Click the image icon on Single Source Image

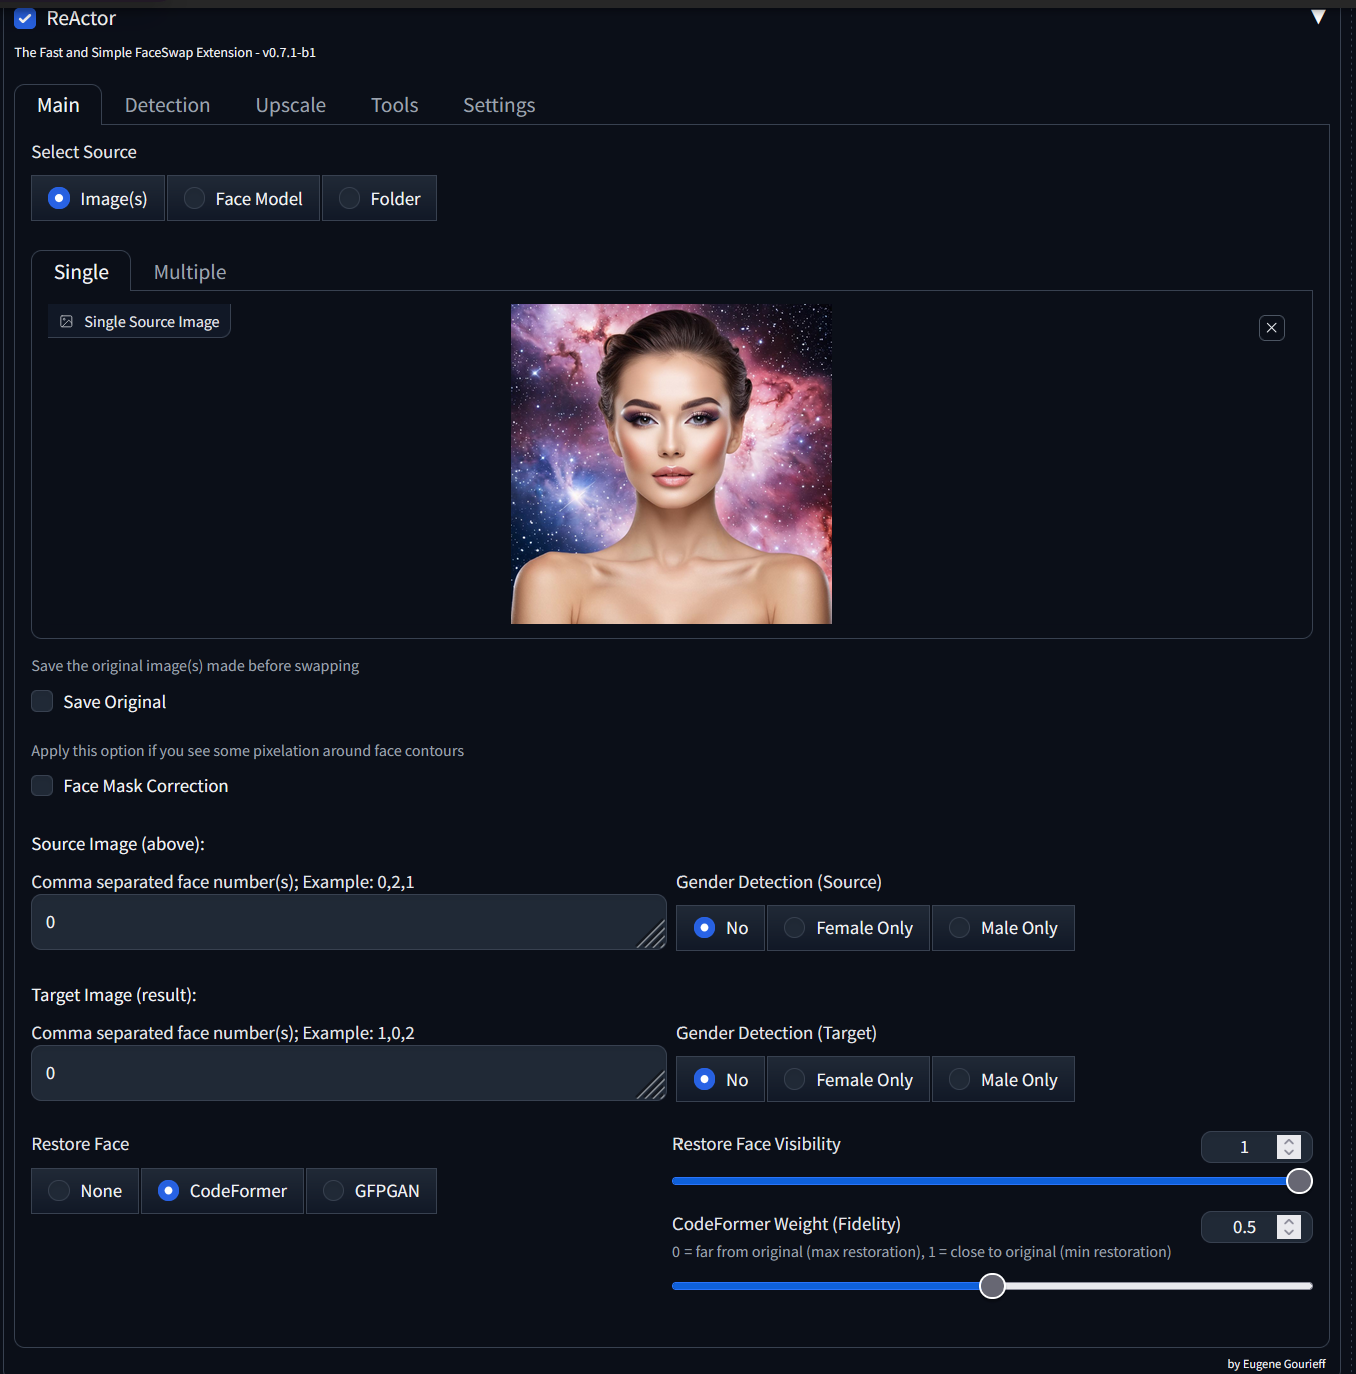point(66,321)
